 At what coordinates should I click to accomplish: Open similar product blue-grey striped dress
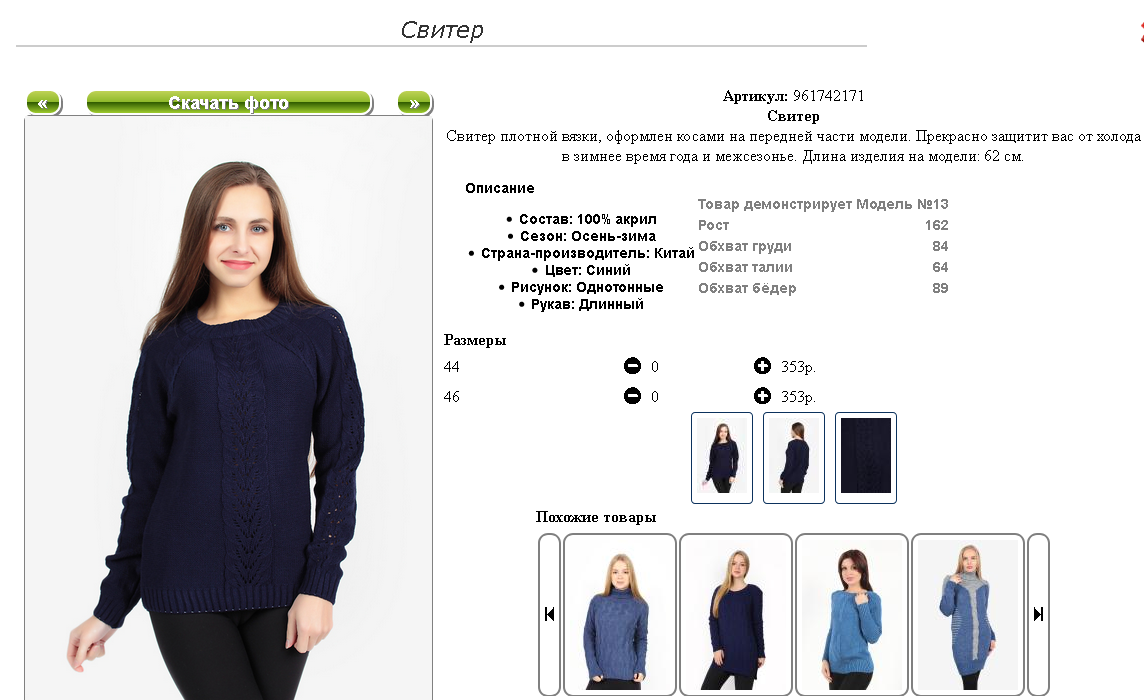click(x=967, y=614)
